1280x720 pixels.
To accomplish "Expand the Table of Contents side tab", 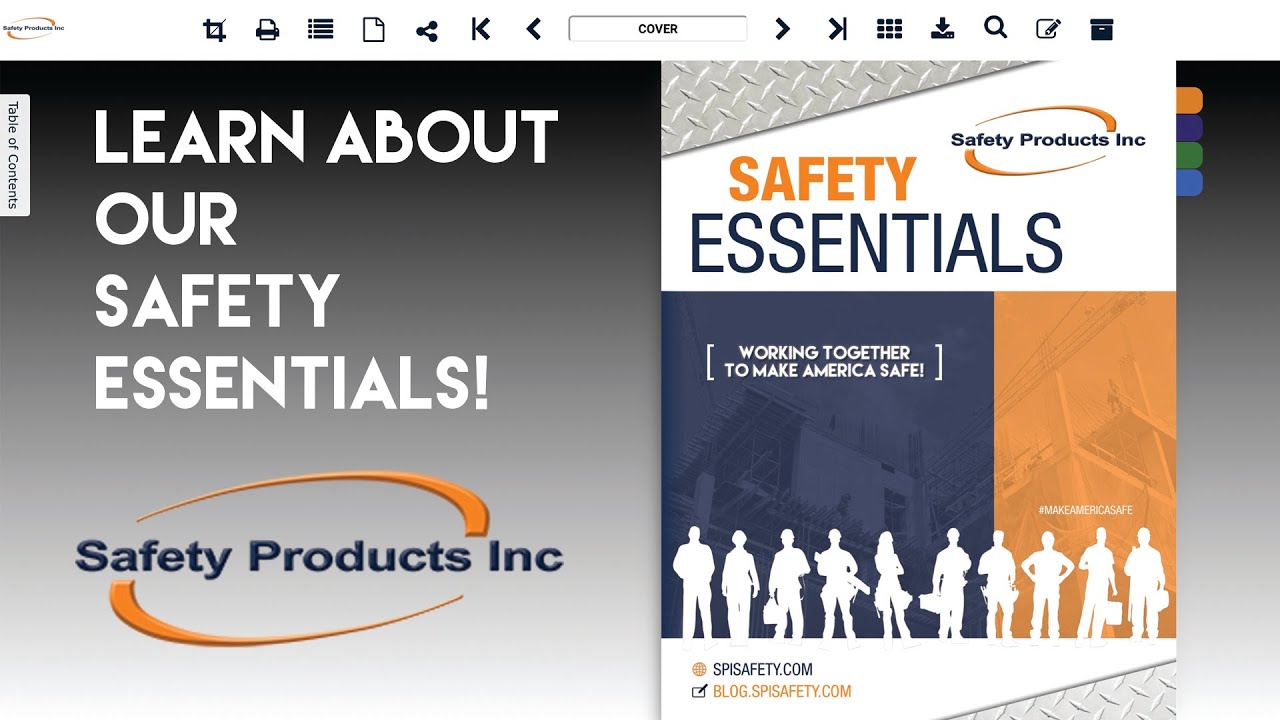I will 14,155.
